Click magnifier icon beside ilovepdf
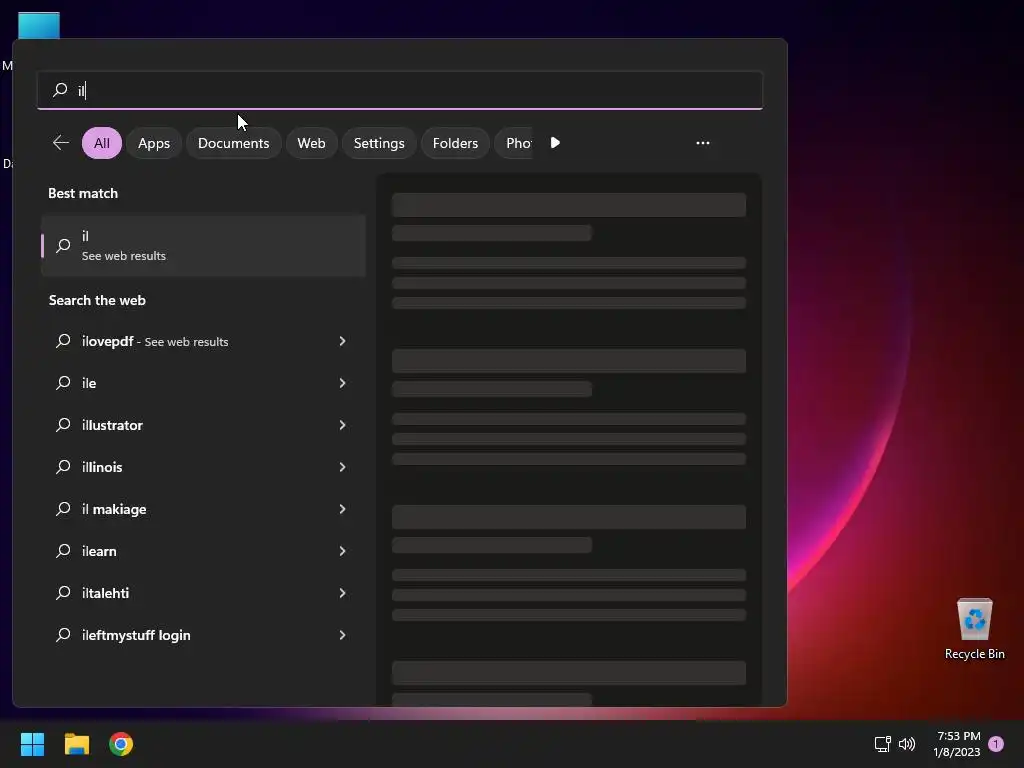The width and height of the screenshot is (1024, 768). click(63, 341)
